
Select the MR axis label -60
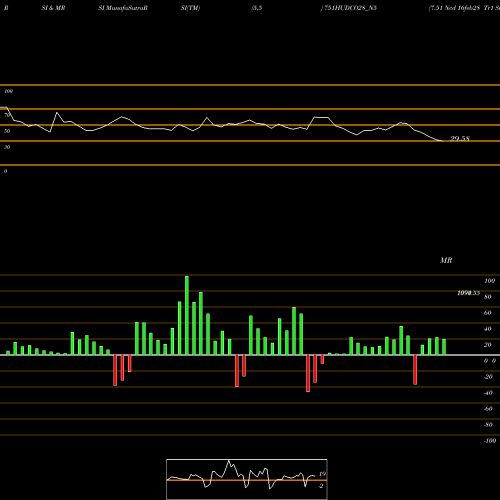click(488, 409)
